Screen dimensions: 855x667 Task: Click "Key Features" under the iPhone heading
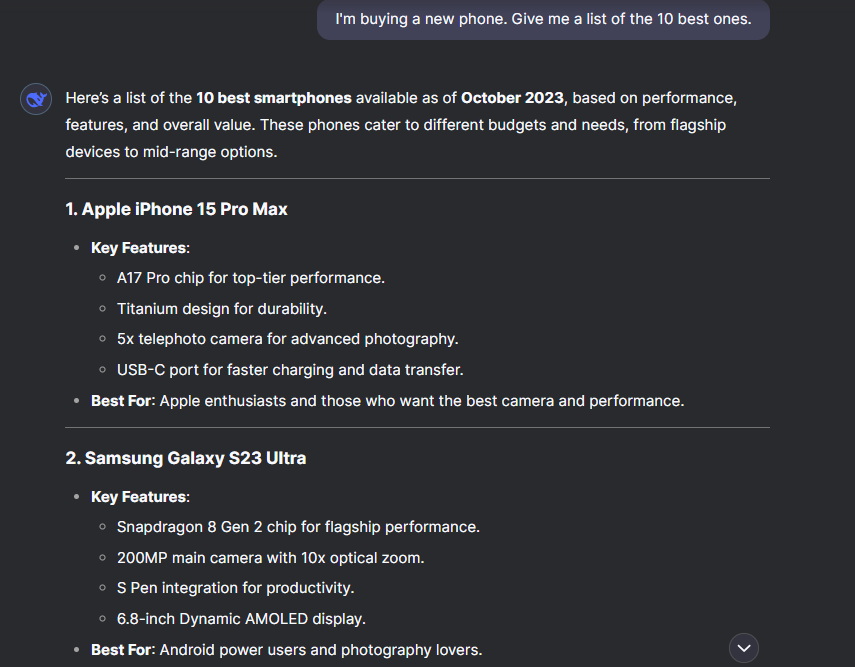[x=139, y=247]
